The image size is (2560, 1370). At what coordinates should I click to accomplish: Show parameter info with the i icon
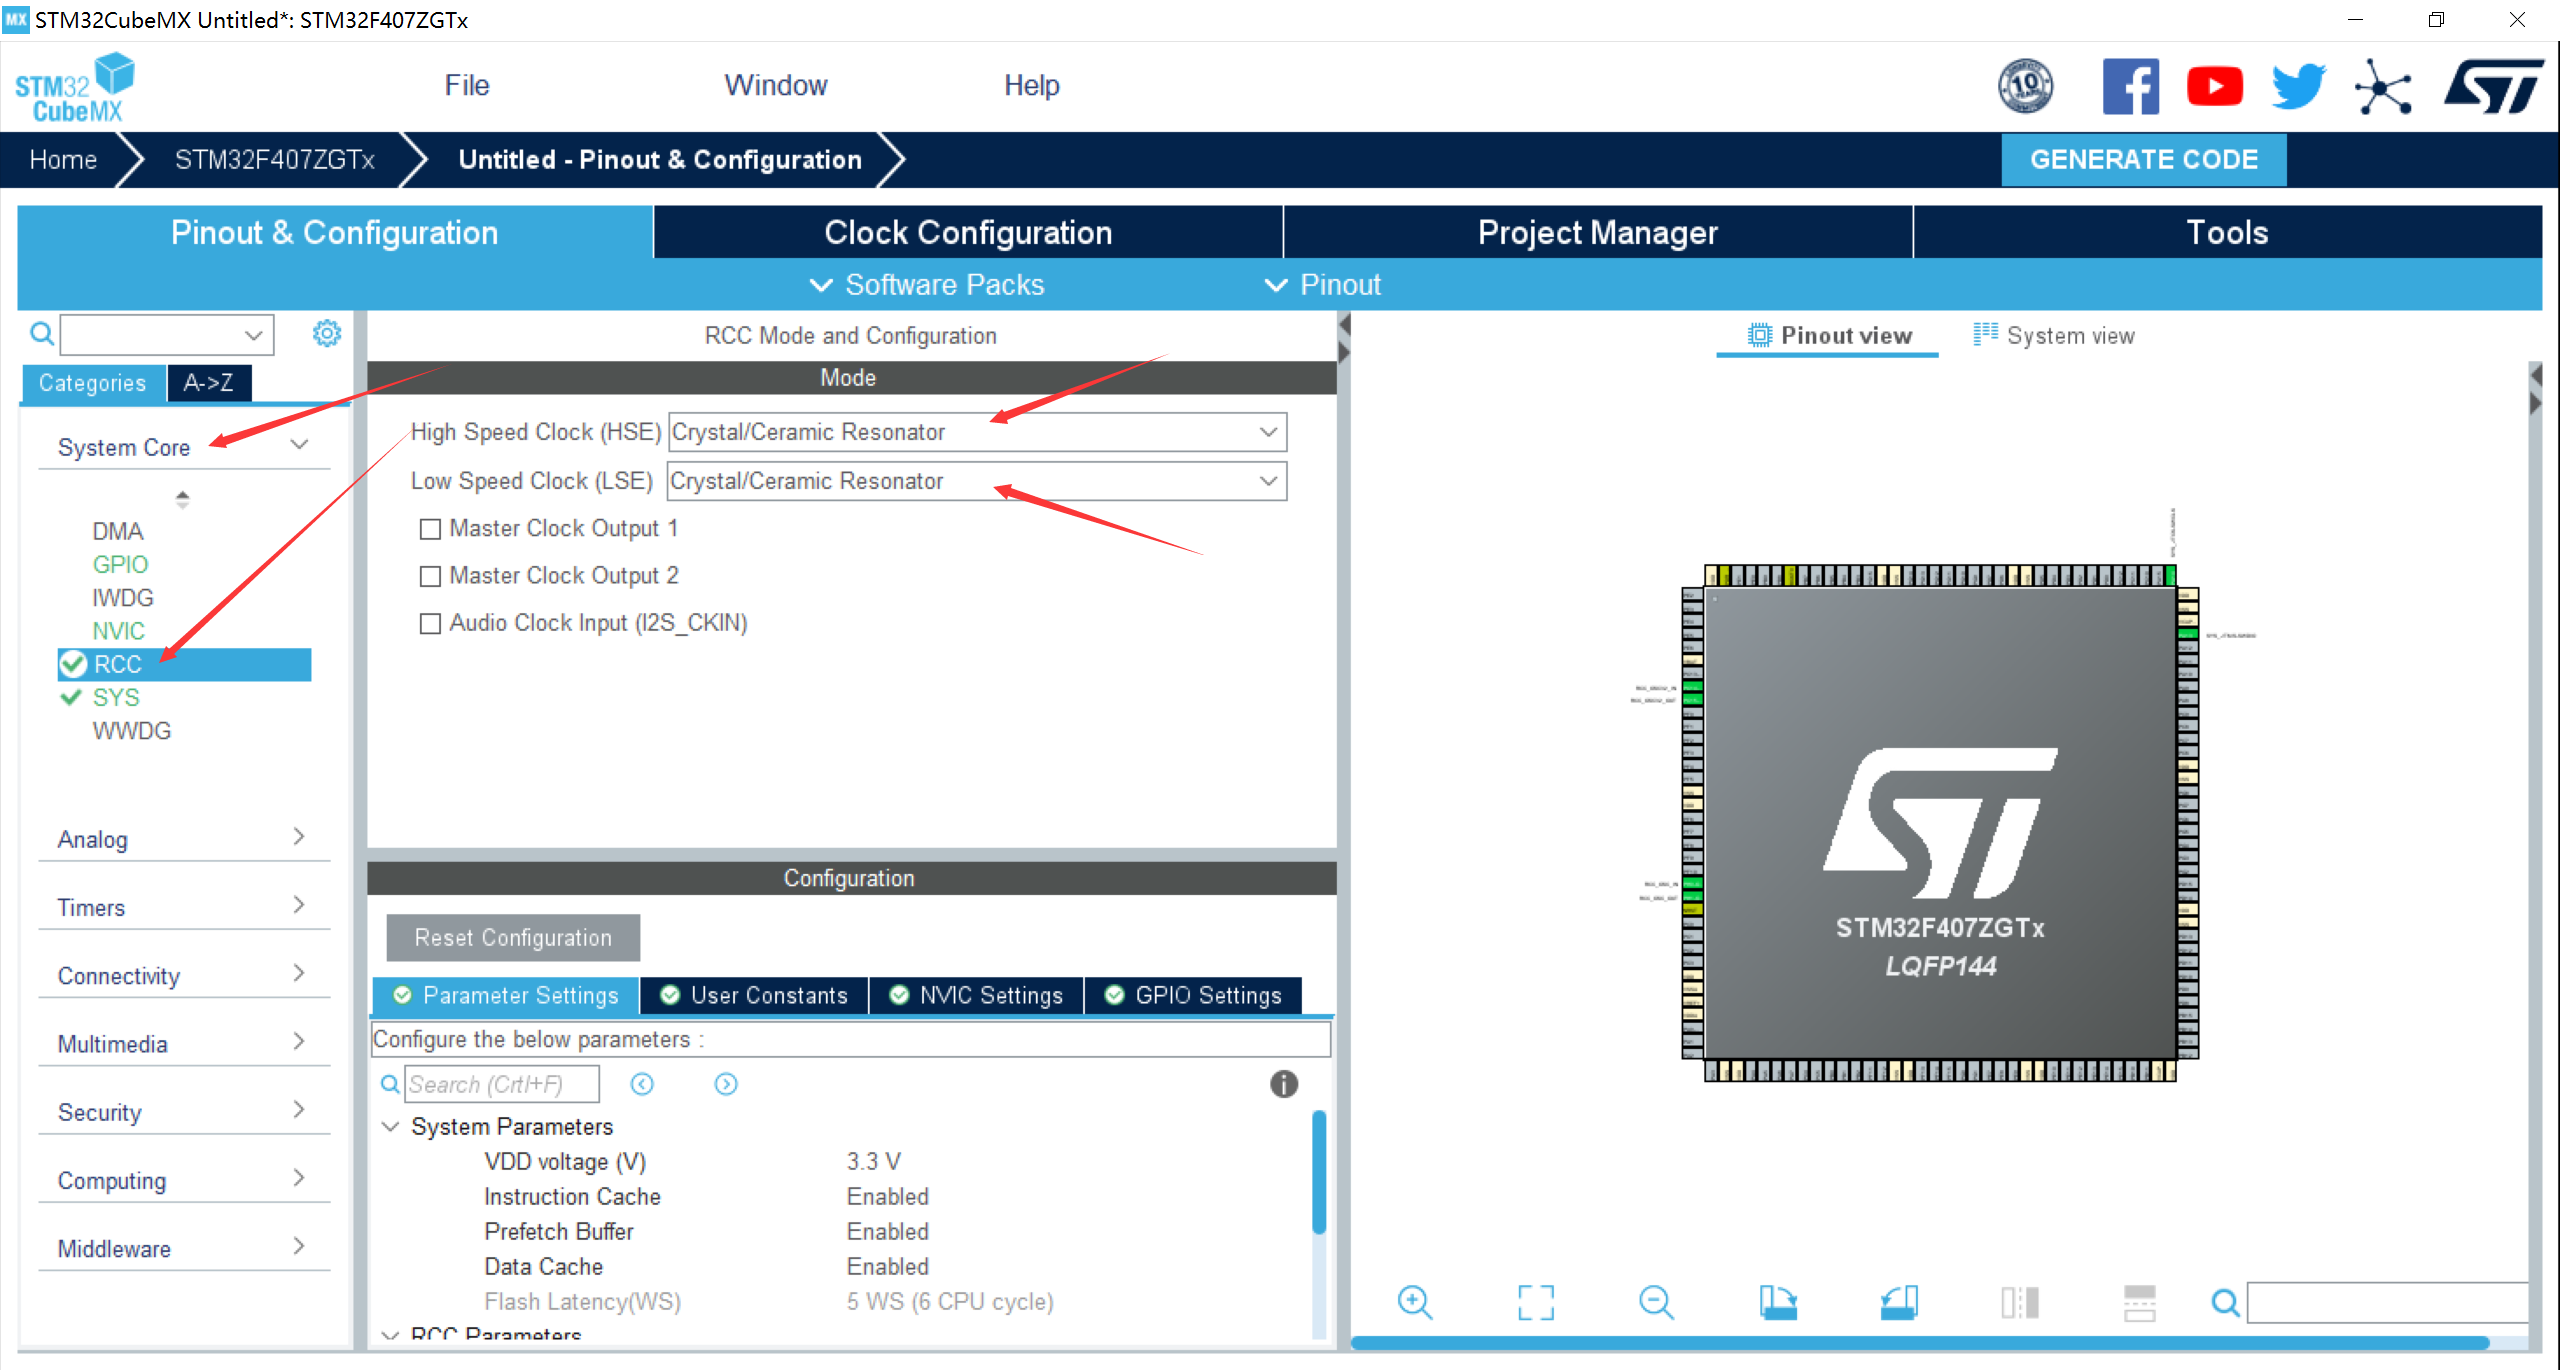1283,1084
